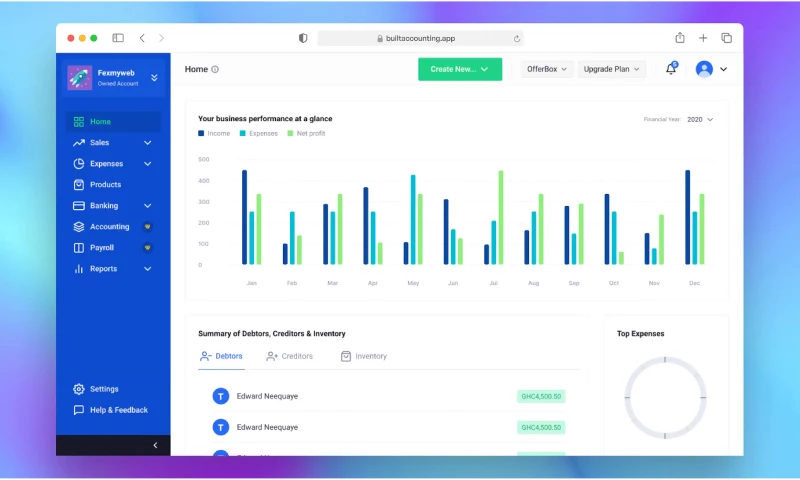Click the info icon beside Home
Viewport: 800px width, 480px height.
[x=215, y=70]
